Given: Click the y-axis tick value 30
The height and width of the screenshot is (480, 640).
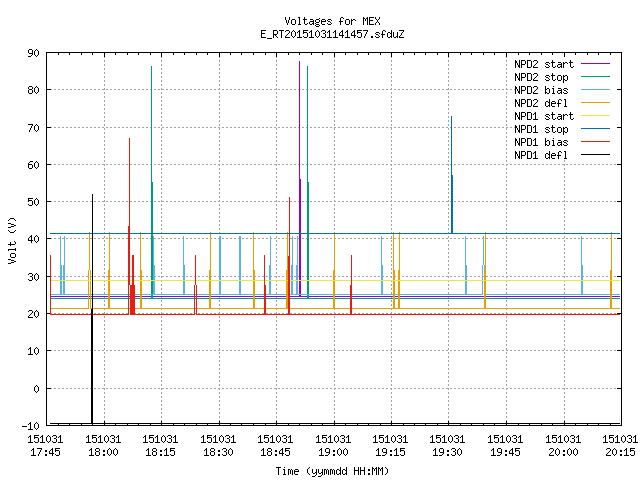Looking at the screenshot, I should (x=33, y=277).
